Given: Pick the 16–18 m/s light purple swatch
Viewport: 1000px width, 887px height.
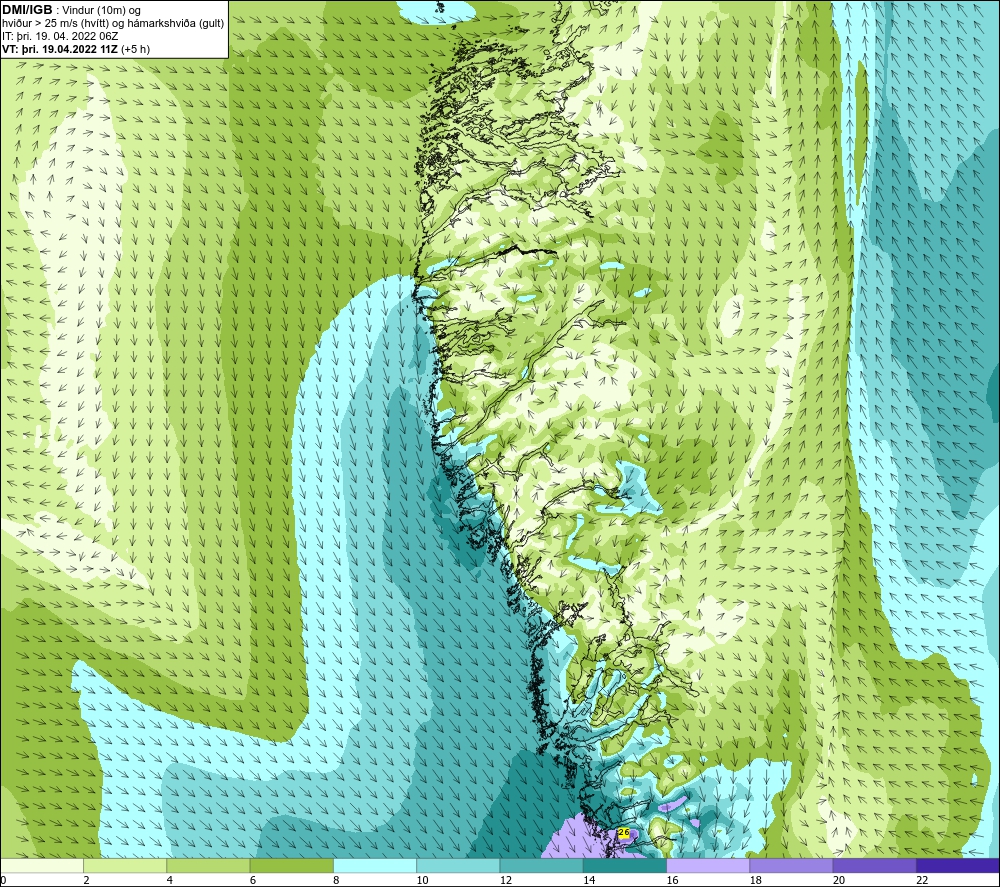Looking at the screenshot, I should click(x=708, y=865).
